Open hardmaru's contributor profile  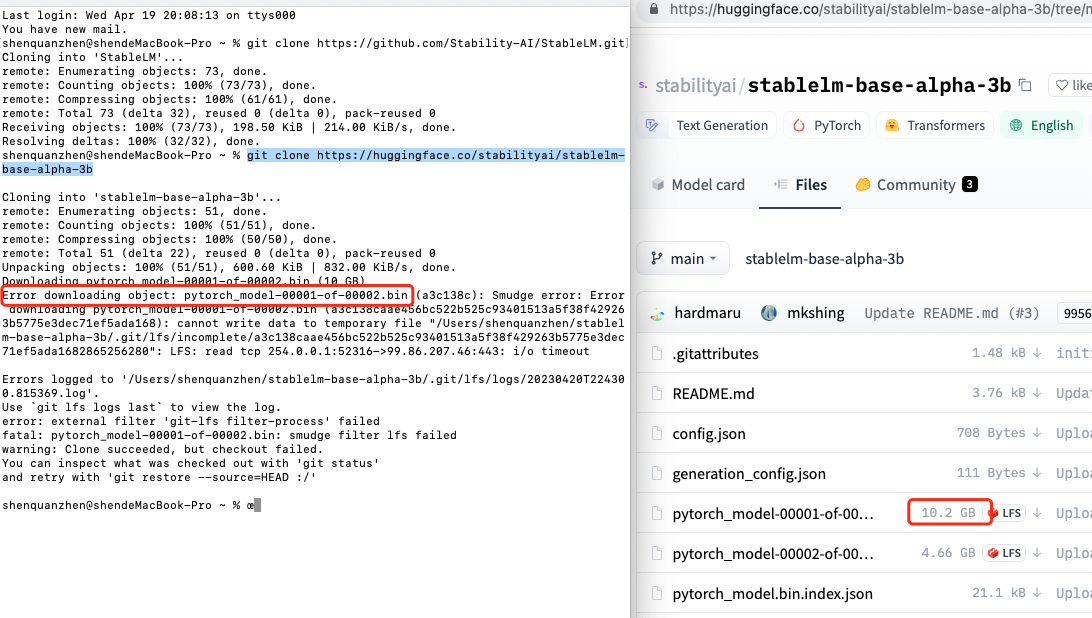coord(707,314)
